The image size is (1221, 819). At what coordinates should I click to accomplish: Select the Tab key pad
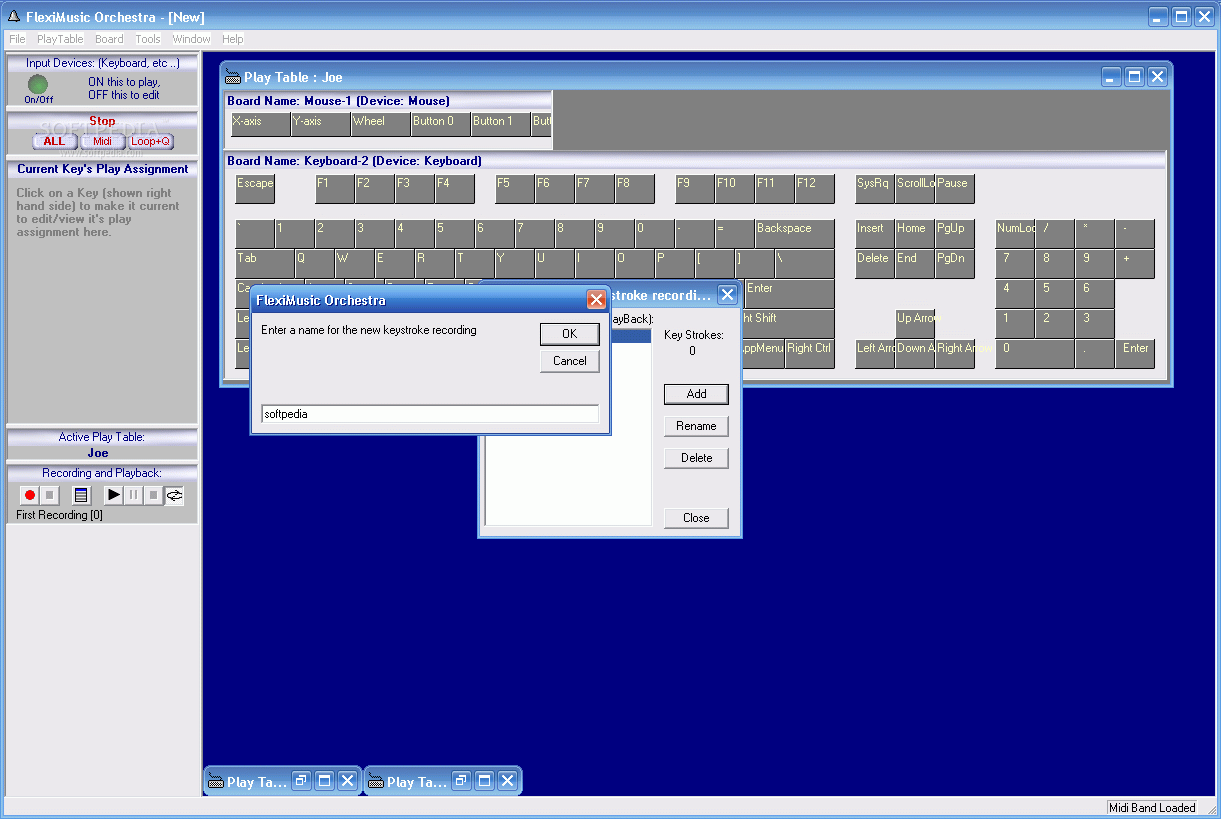265,264
